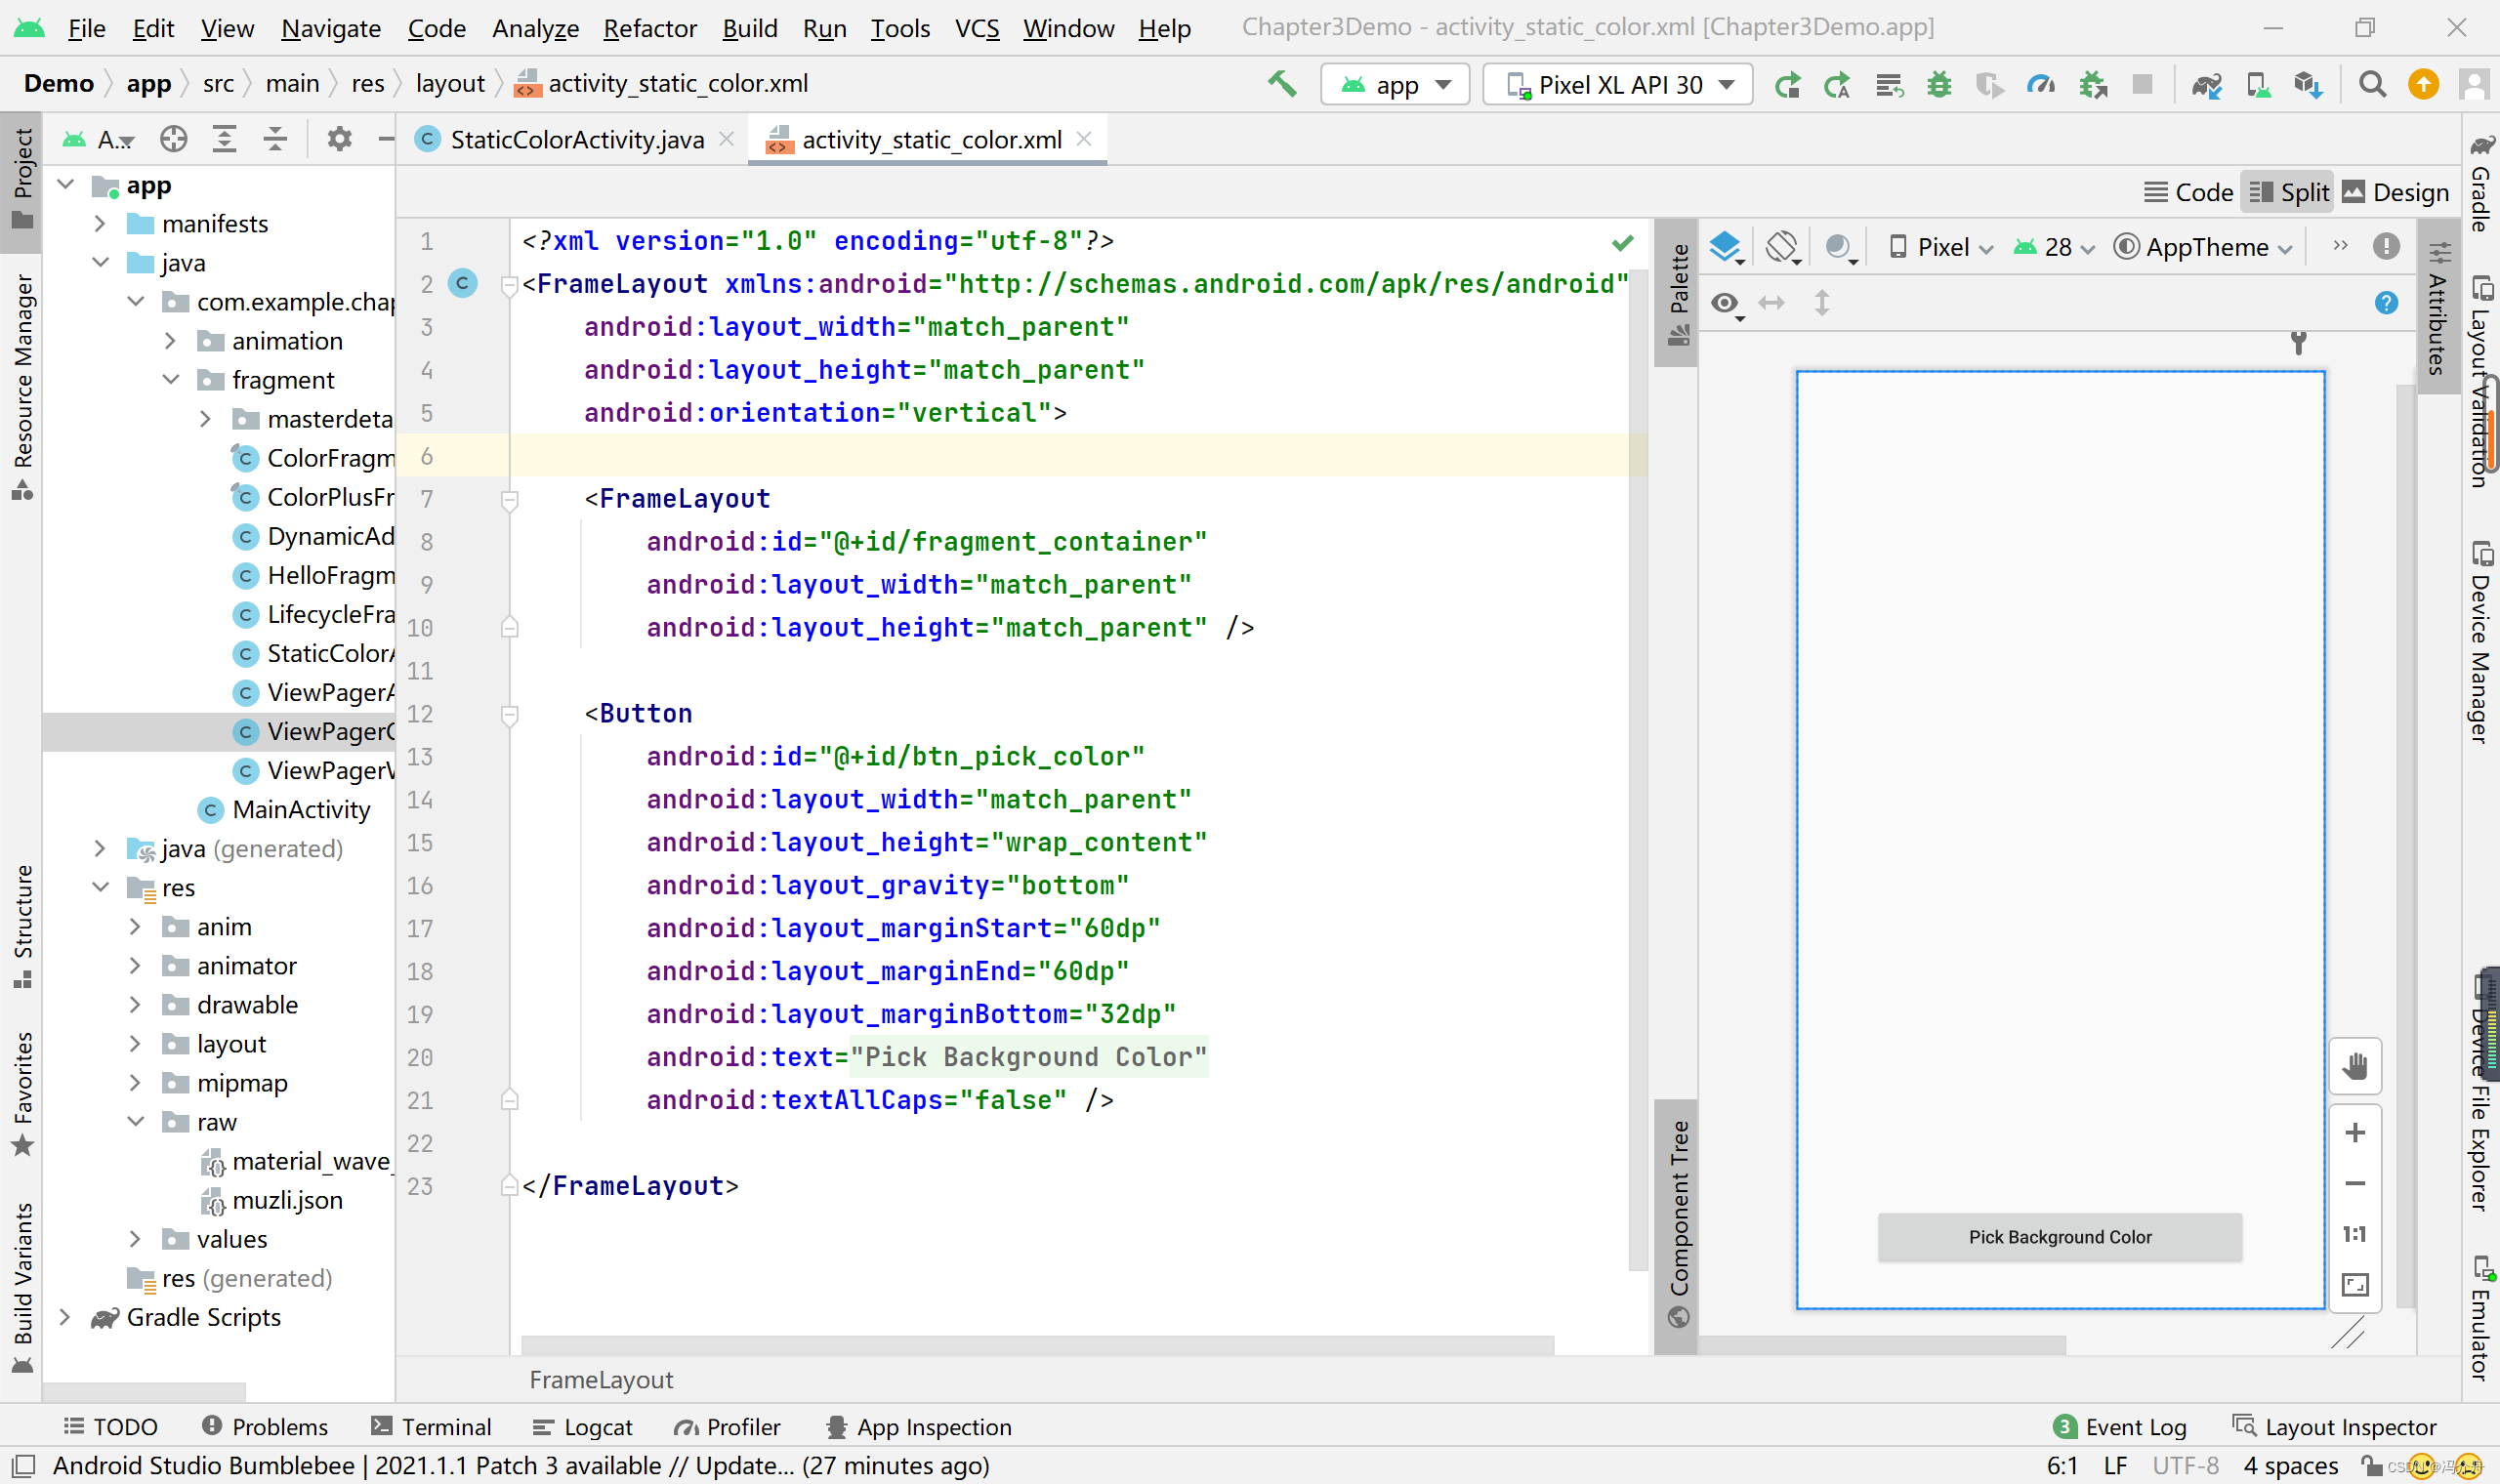Image resolution: width=2500 pixels, height=1484 pixels.
Task: Open the Event Log
Action: (2120, 1427)
